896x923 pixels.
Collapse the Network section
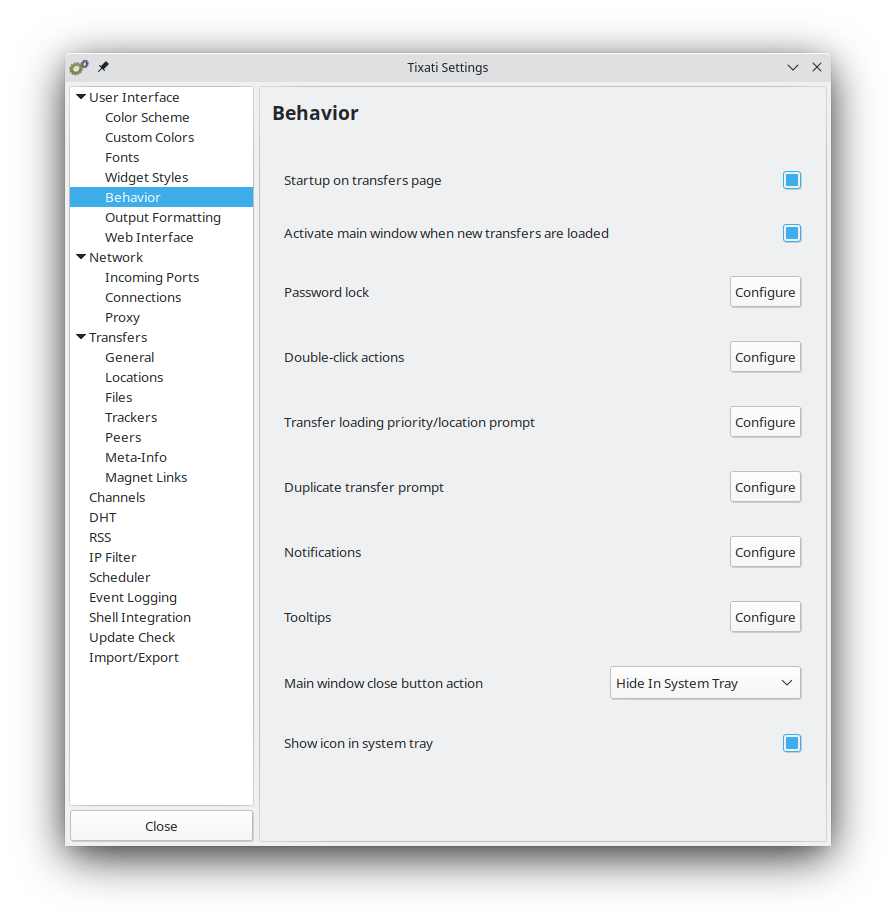coord(81,257)
